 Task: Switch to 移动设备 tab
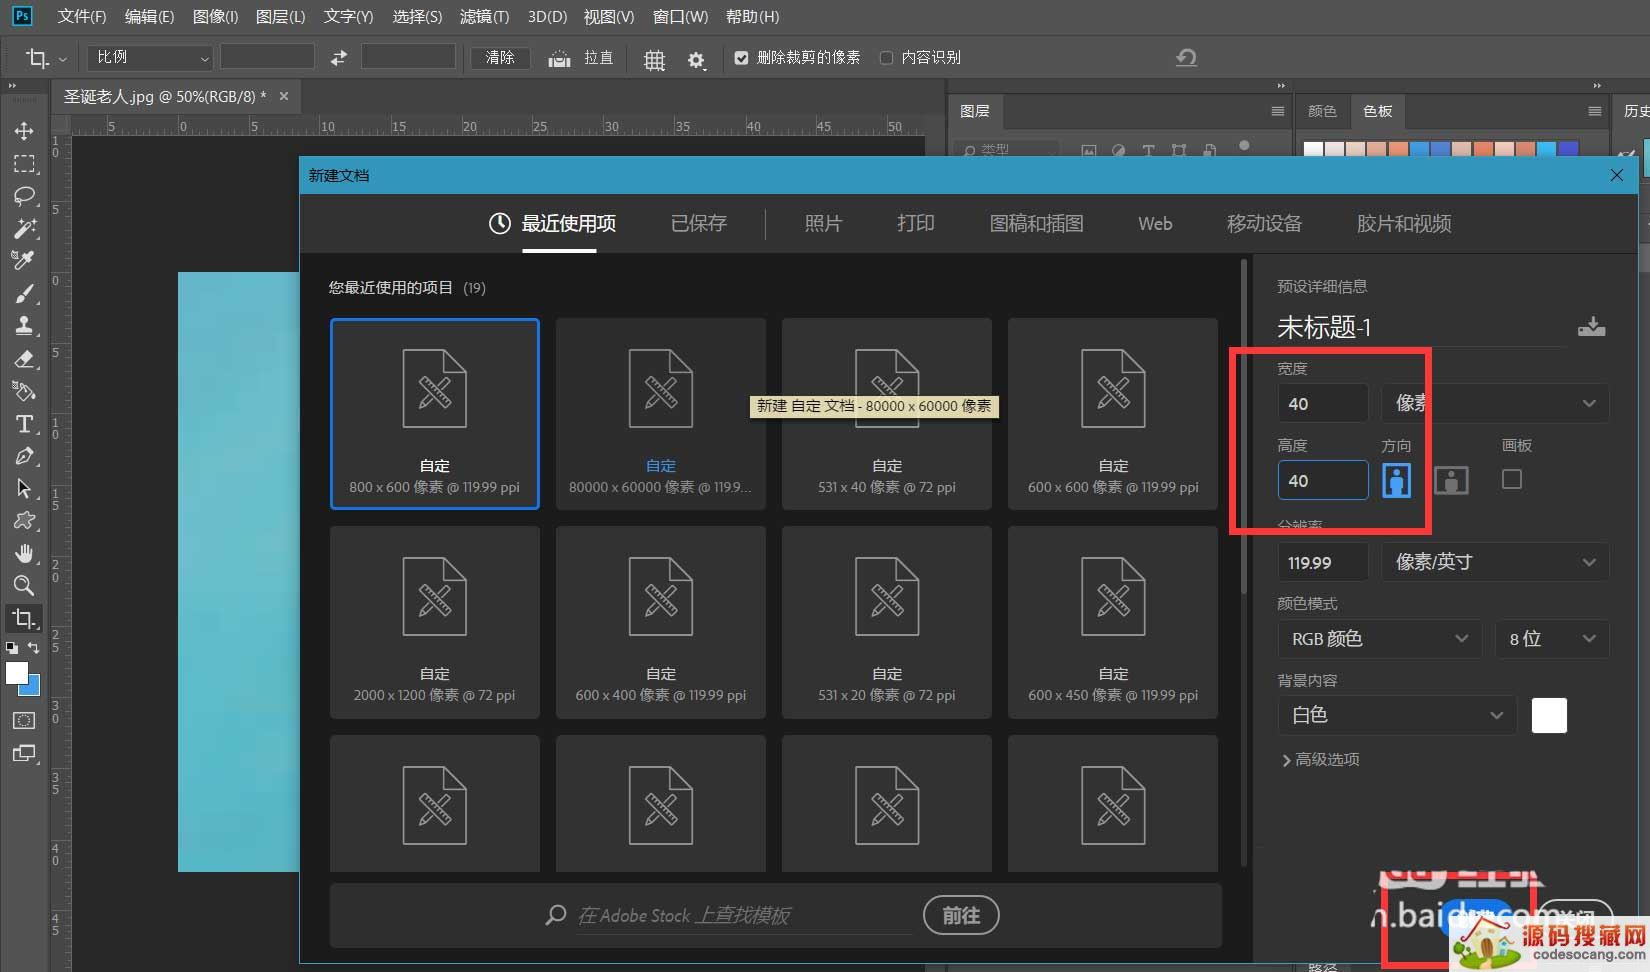[x=1265, y=224]
